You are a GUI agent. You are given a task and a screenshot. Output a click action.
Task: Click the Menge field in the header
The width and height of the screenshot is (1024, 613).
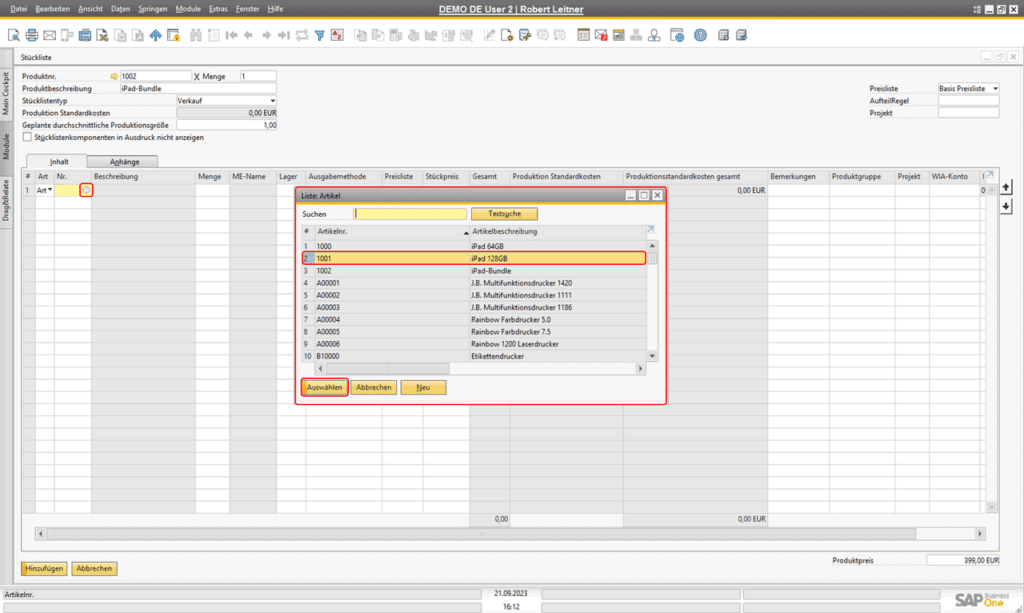tap(258, 76)
